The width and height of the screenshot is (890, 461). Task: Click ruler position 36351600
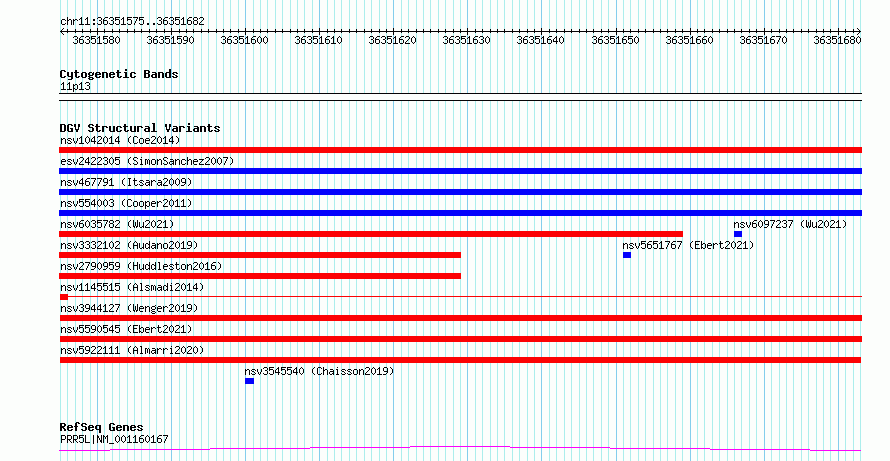tap(245, 40)
